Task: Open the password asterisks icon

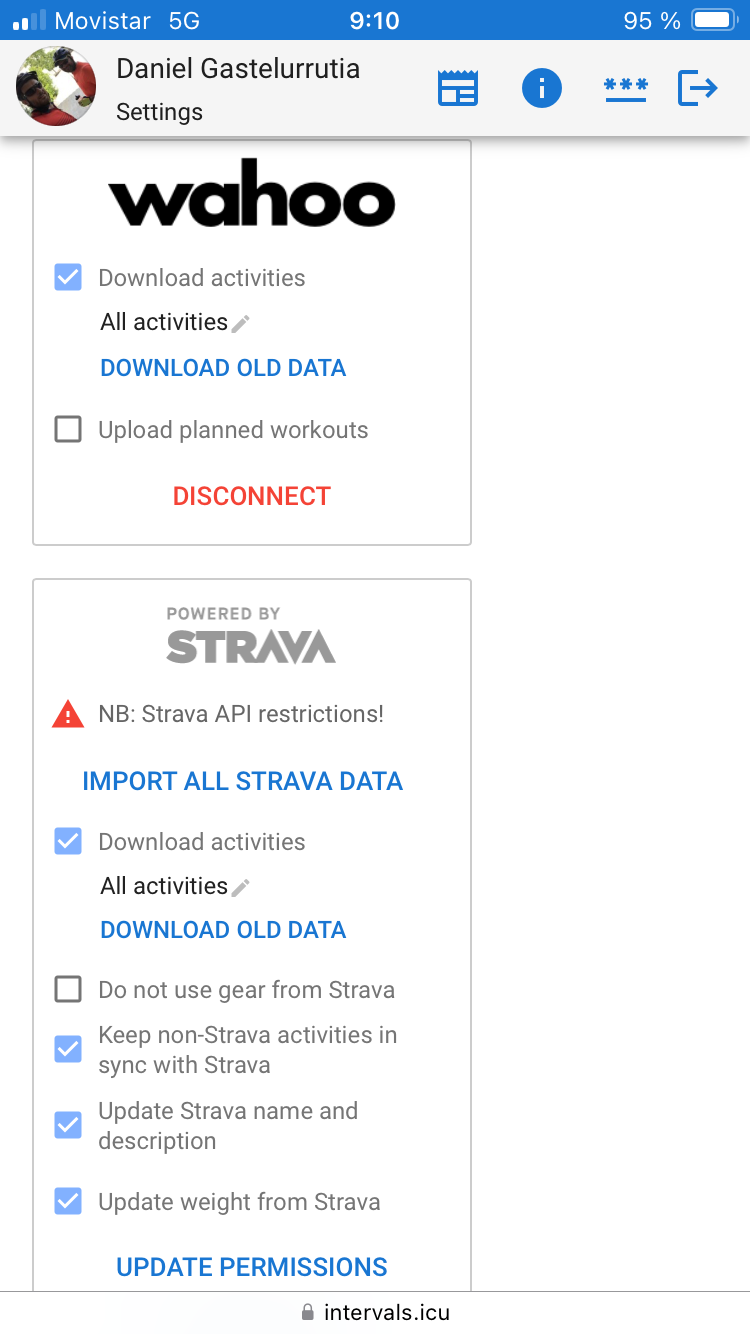Action: point(626,88)
